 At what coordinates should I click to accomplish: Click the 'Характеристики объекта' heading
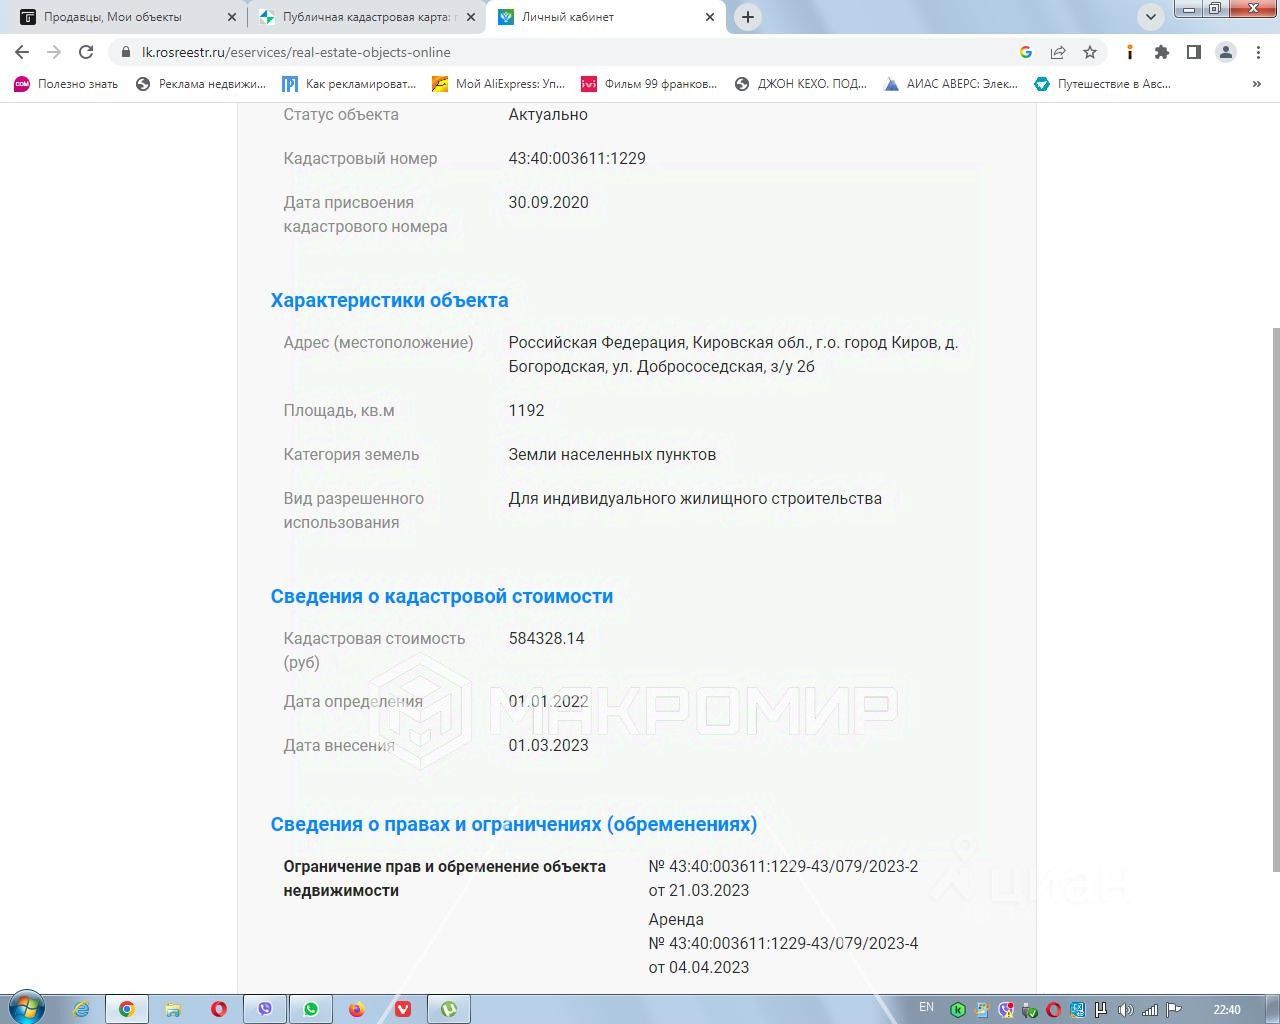[x=389, y=300]
